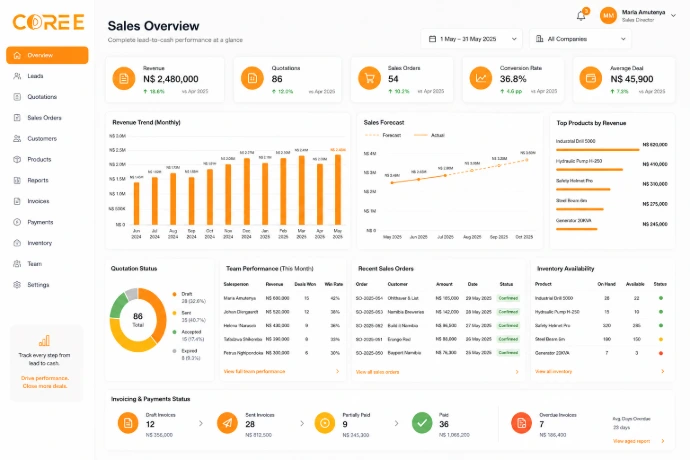Open the View aged report link

pyautogui.click(x=631, y=441)
